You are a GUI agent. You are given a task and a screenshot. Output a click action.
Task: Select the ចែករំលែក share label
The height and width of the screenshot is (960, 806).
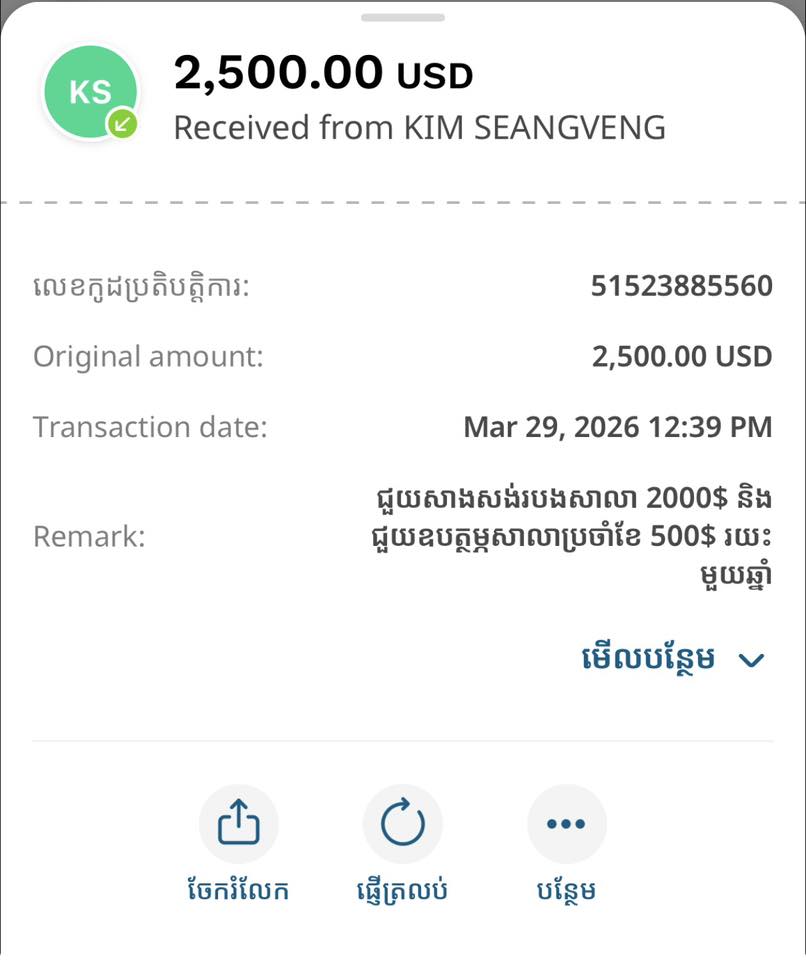coord(238,890)
